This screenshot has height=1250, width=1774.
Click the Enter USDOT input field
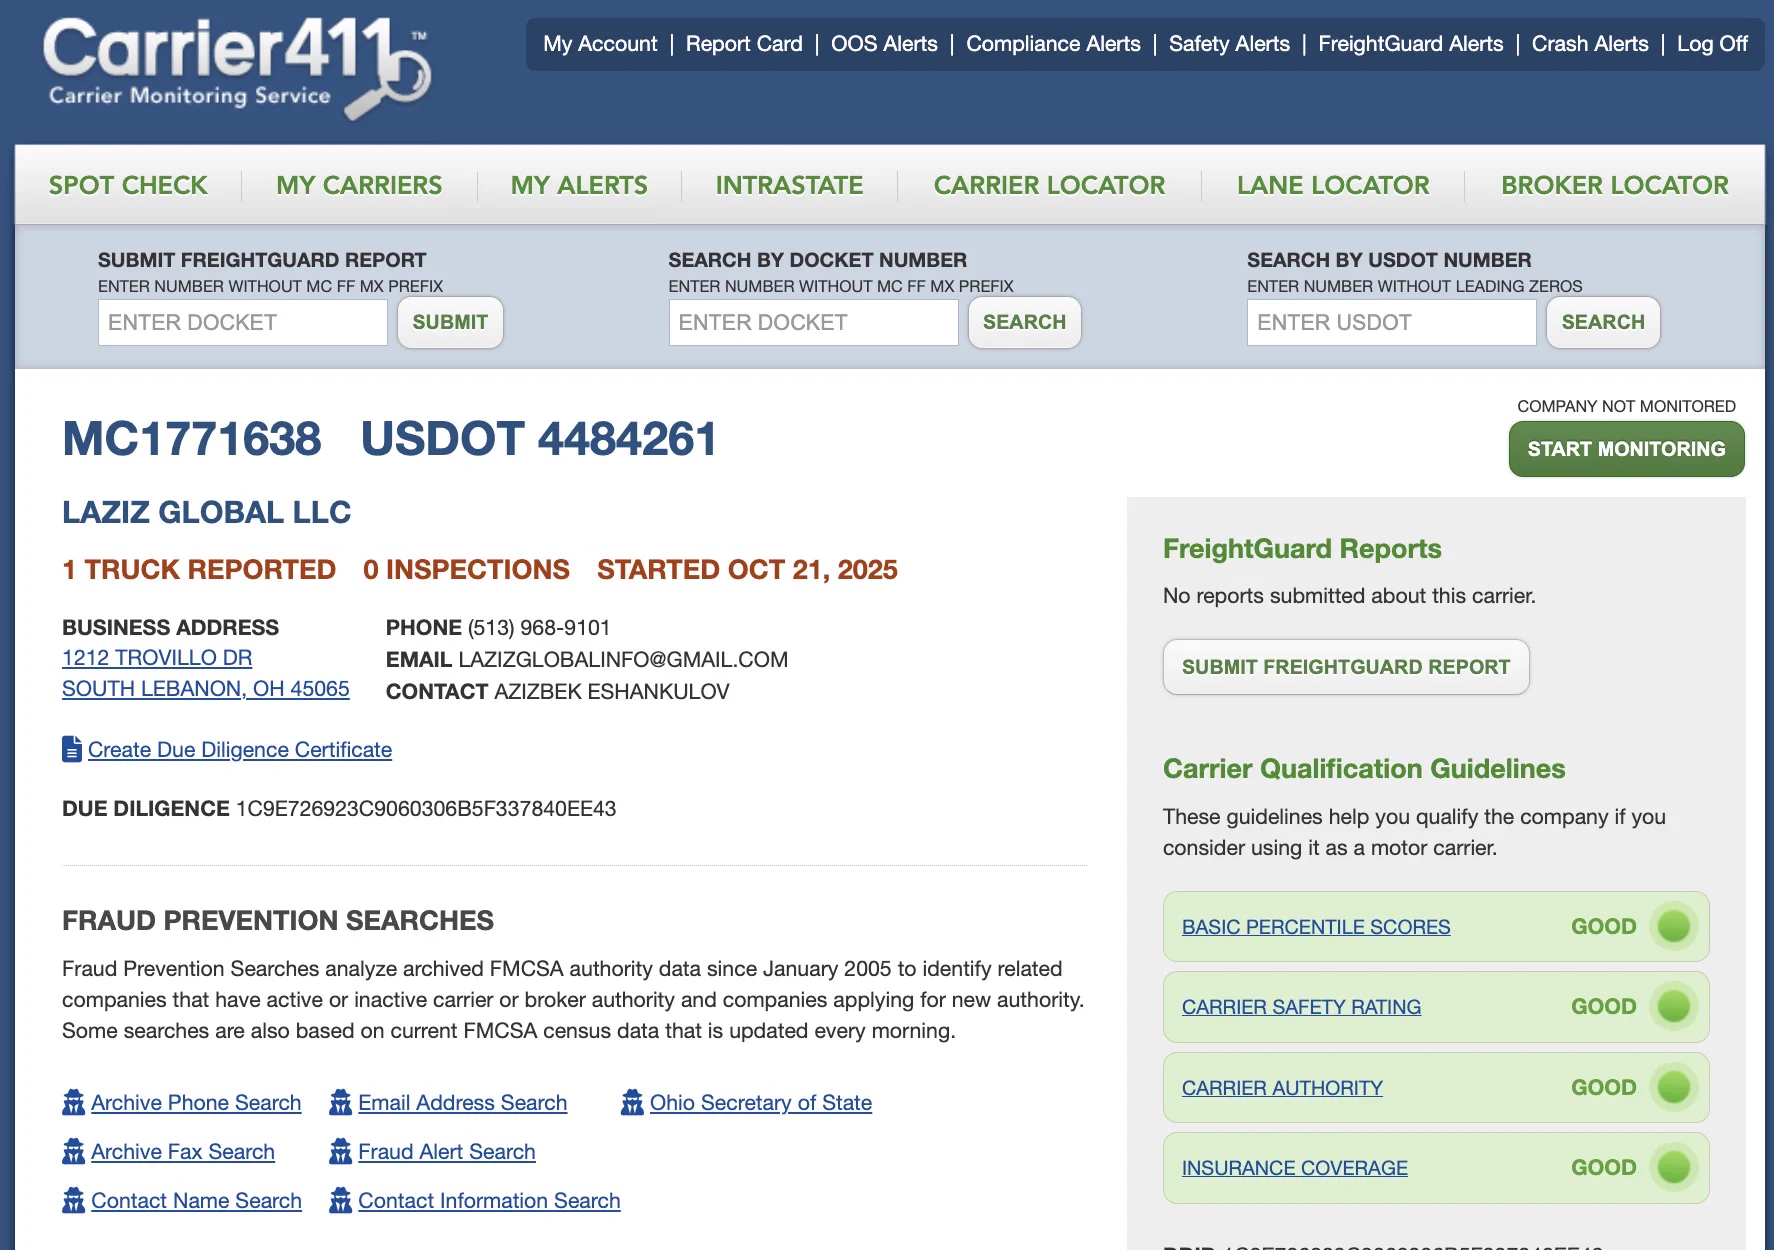click(x=1391, y=322)
